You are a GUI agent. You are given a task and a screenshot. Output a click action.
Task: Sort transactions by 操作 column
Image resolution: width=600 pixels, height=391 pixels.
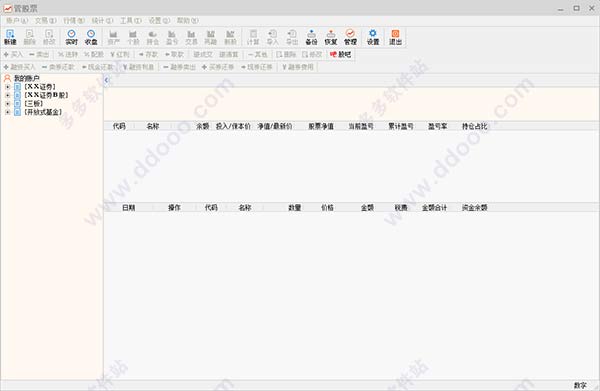(x=174, y=208)
